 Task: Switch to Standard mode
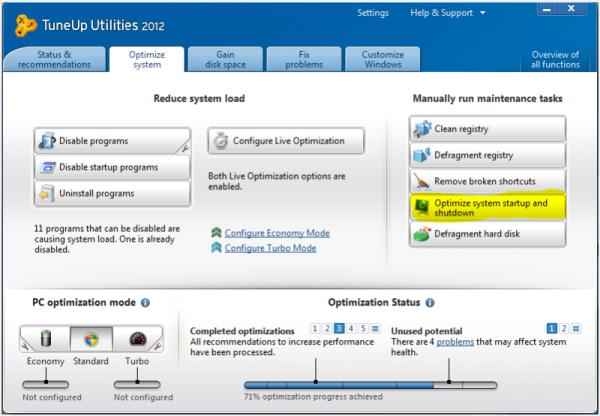(x=91, y=339)
